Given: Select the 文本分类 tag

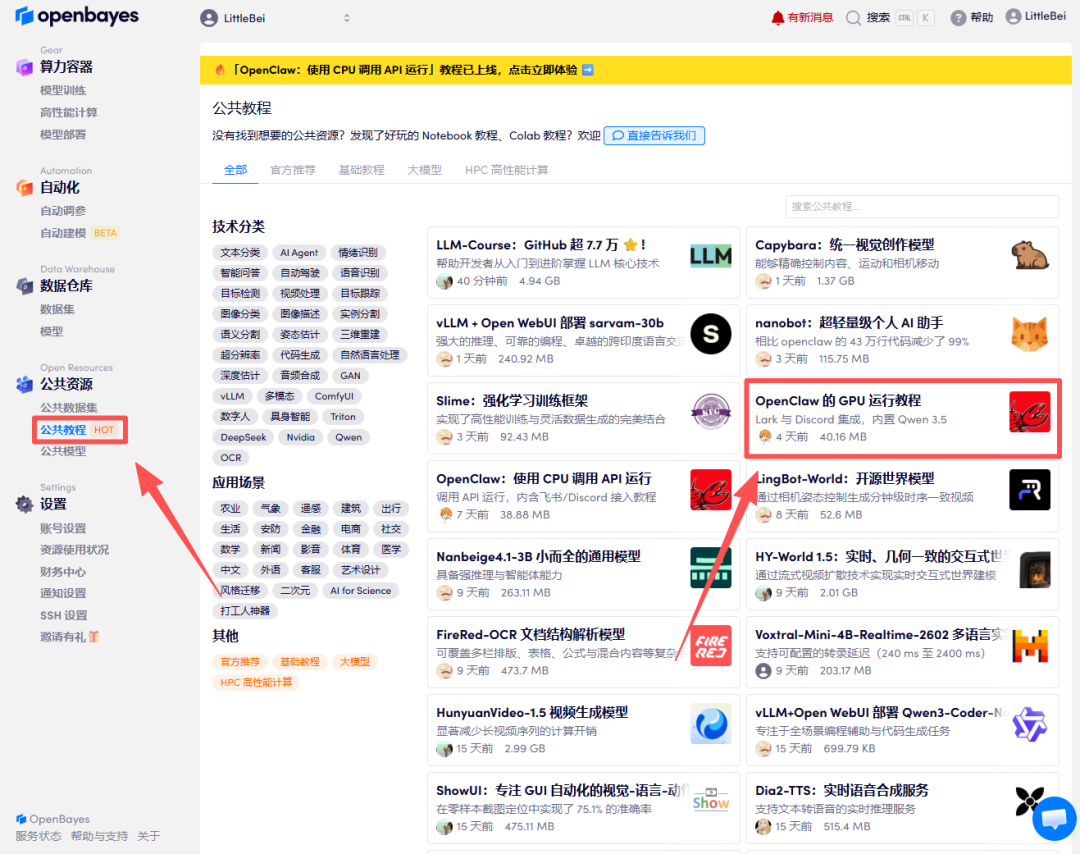Looking at the screenshot, I should (240, 253).
